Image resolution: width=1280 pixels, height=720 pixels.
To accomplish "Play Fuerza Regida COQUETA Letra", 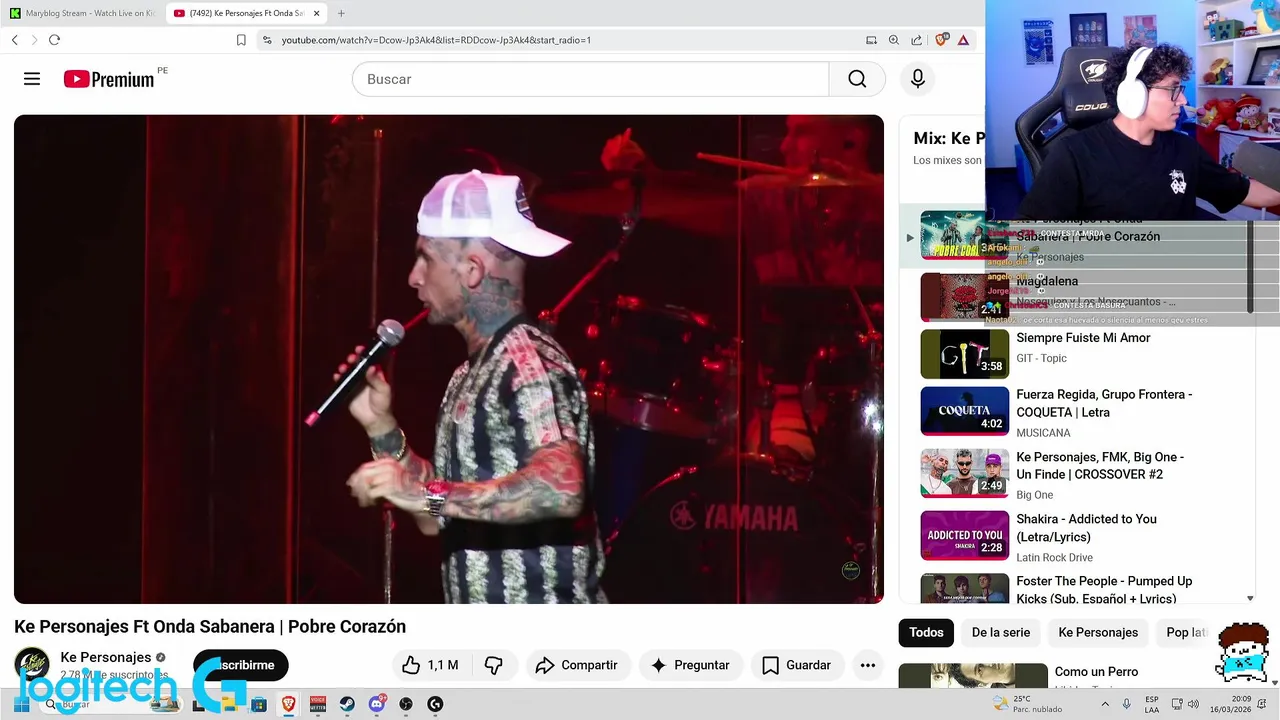I will point(1104,403).
